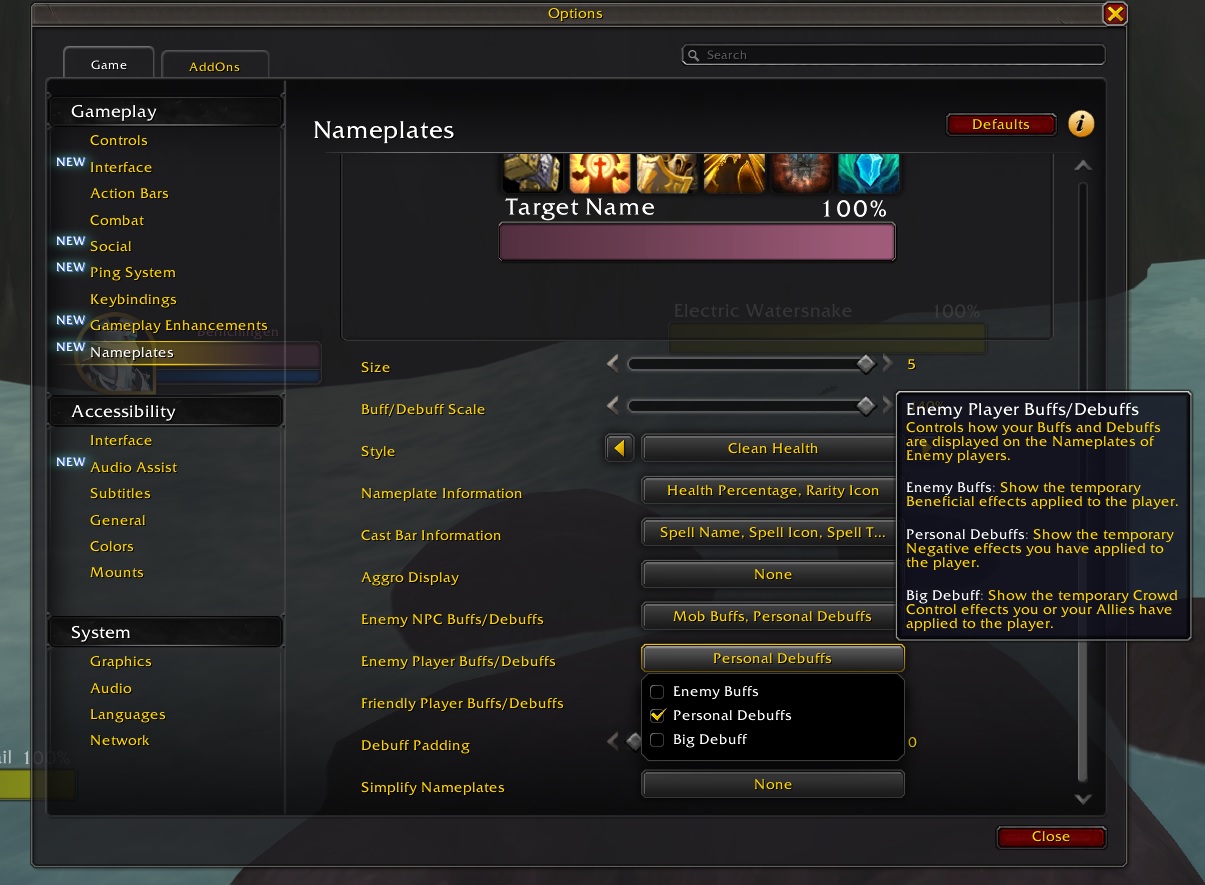Decrease Buff/Debuff Scale with left arrow
This screenshot has height=885, width=1205.
(613, 406)
